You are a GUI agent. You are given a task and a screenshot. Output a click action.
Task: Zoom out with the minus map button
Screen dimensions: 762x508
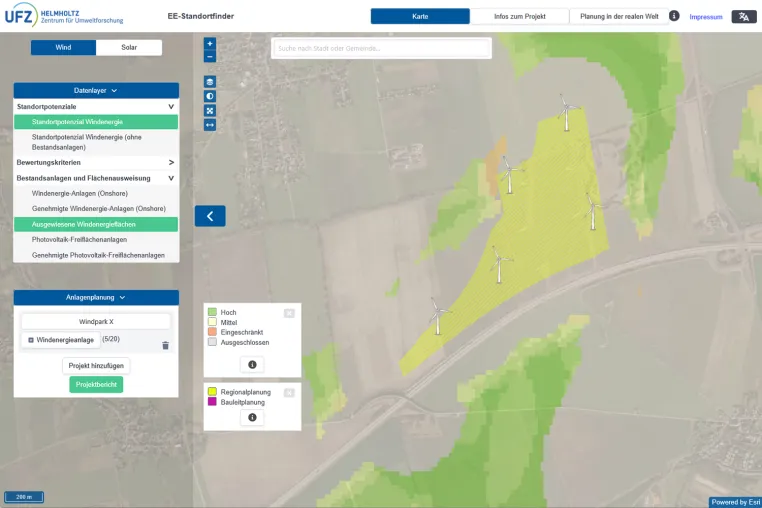pos(209,56)
